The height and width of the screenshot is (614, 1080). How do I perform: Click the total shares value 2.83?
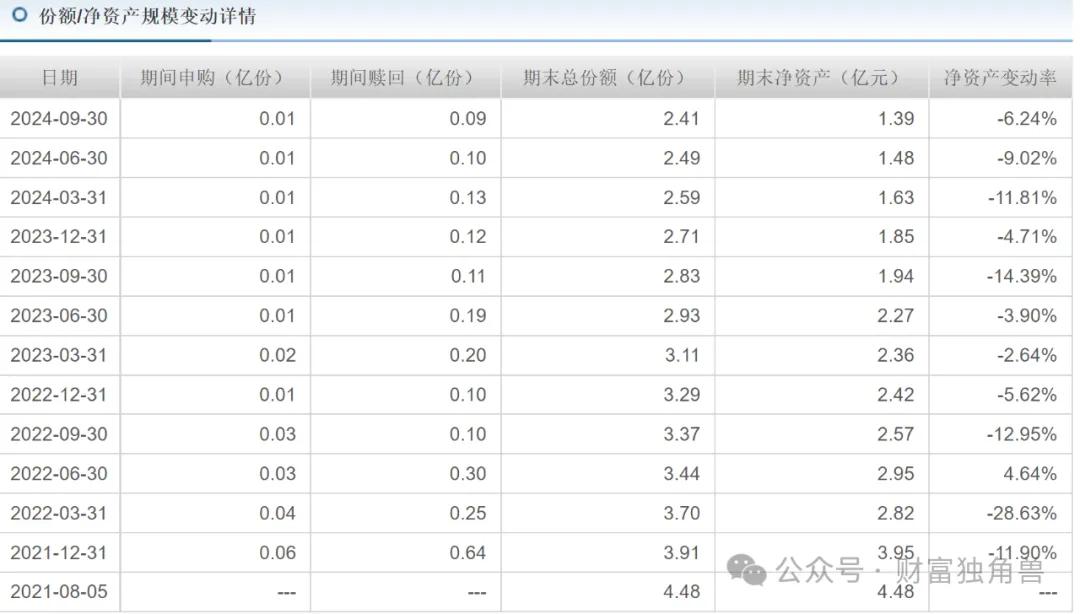tap(682, 276)
